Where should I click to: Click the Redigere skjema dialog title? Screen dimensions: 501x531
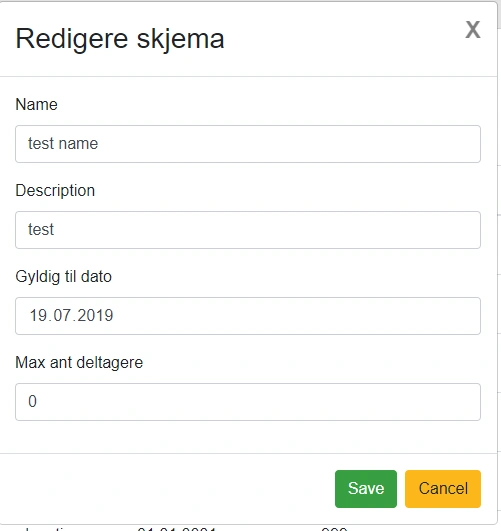pyautogui.click(x=120, y=39)
